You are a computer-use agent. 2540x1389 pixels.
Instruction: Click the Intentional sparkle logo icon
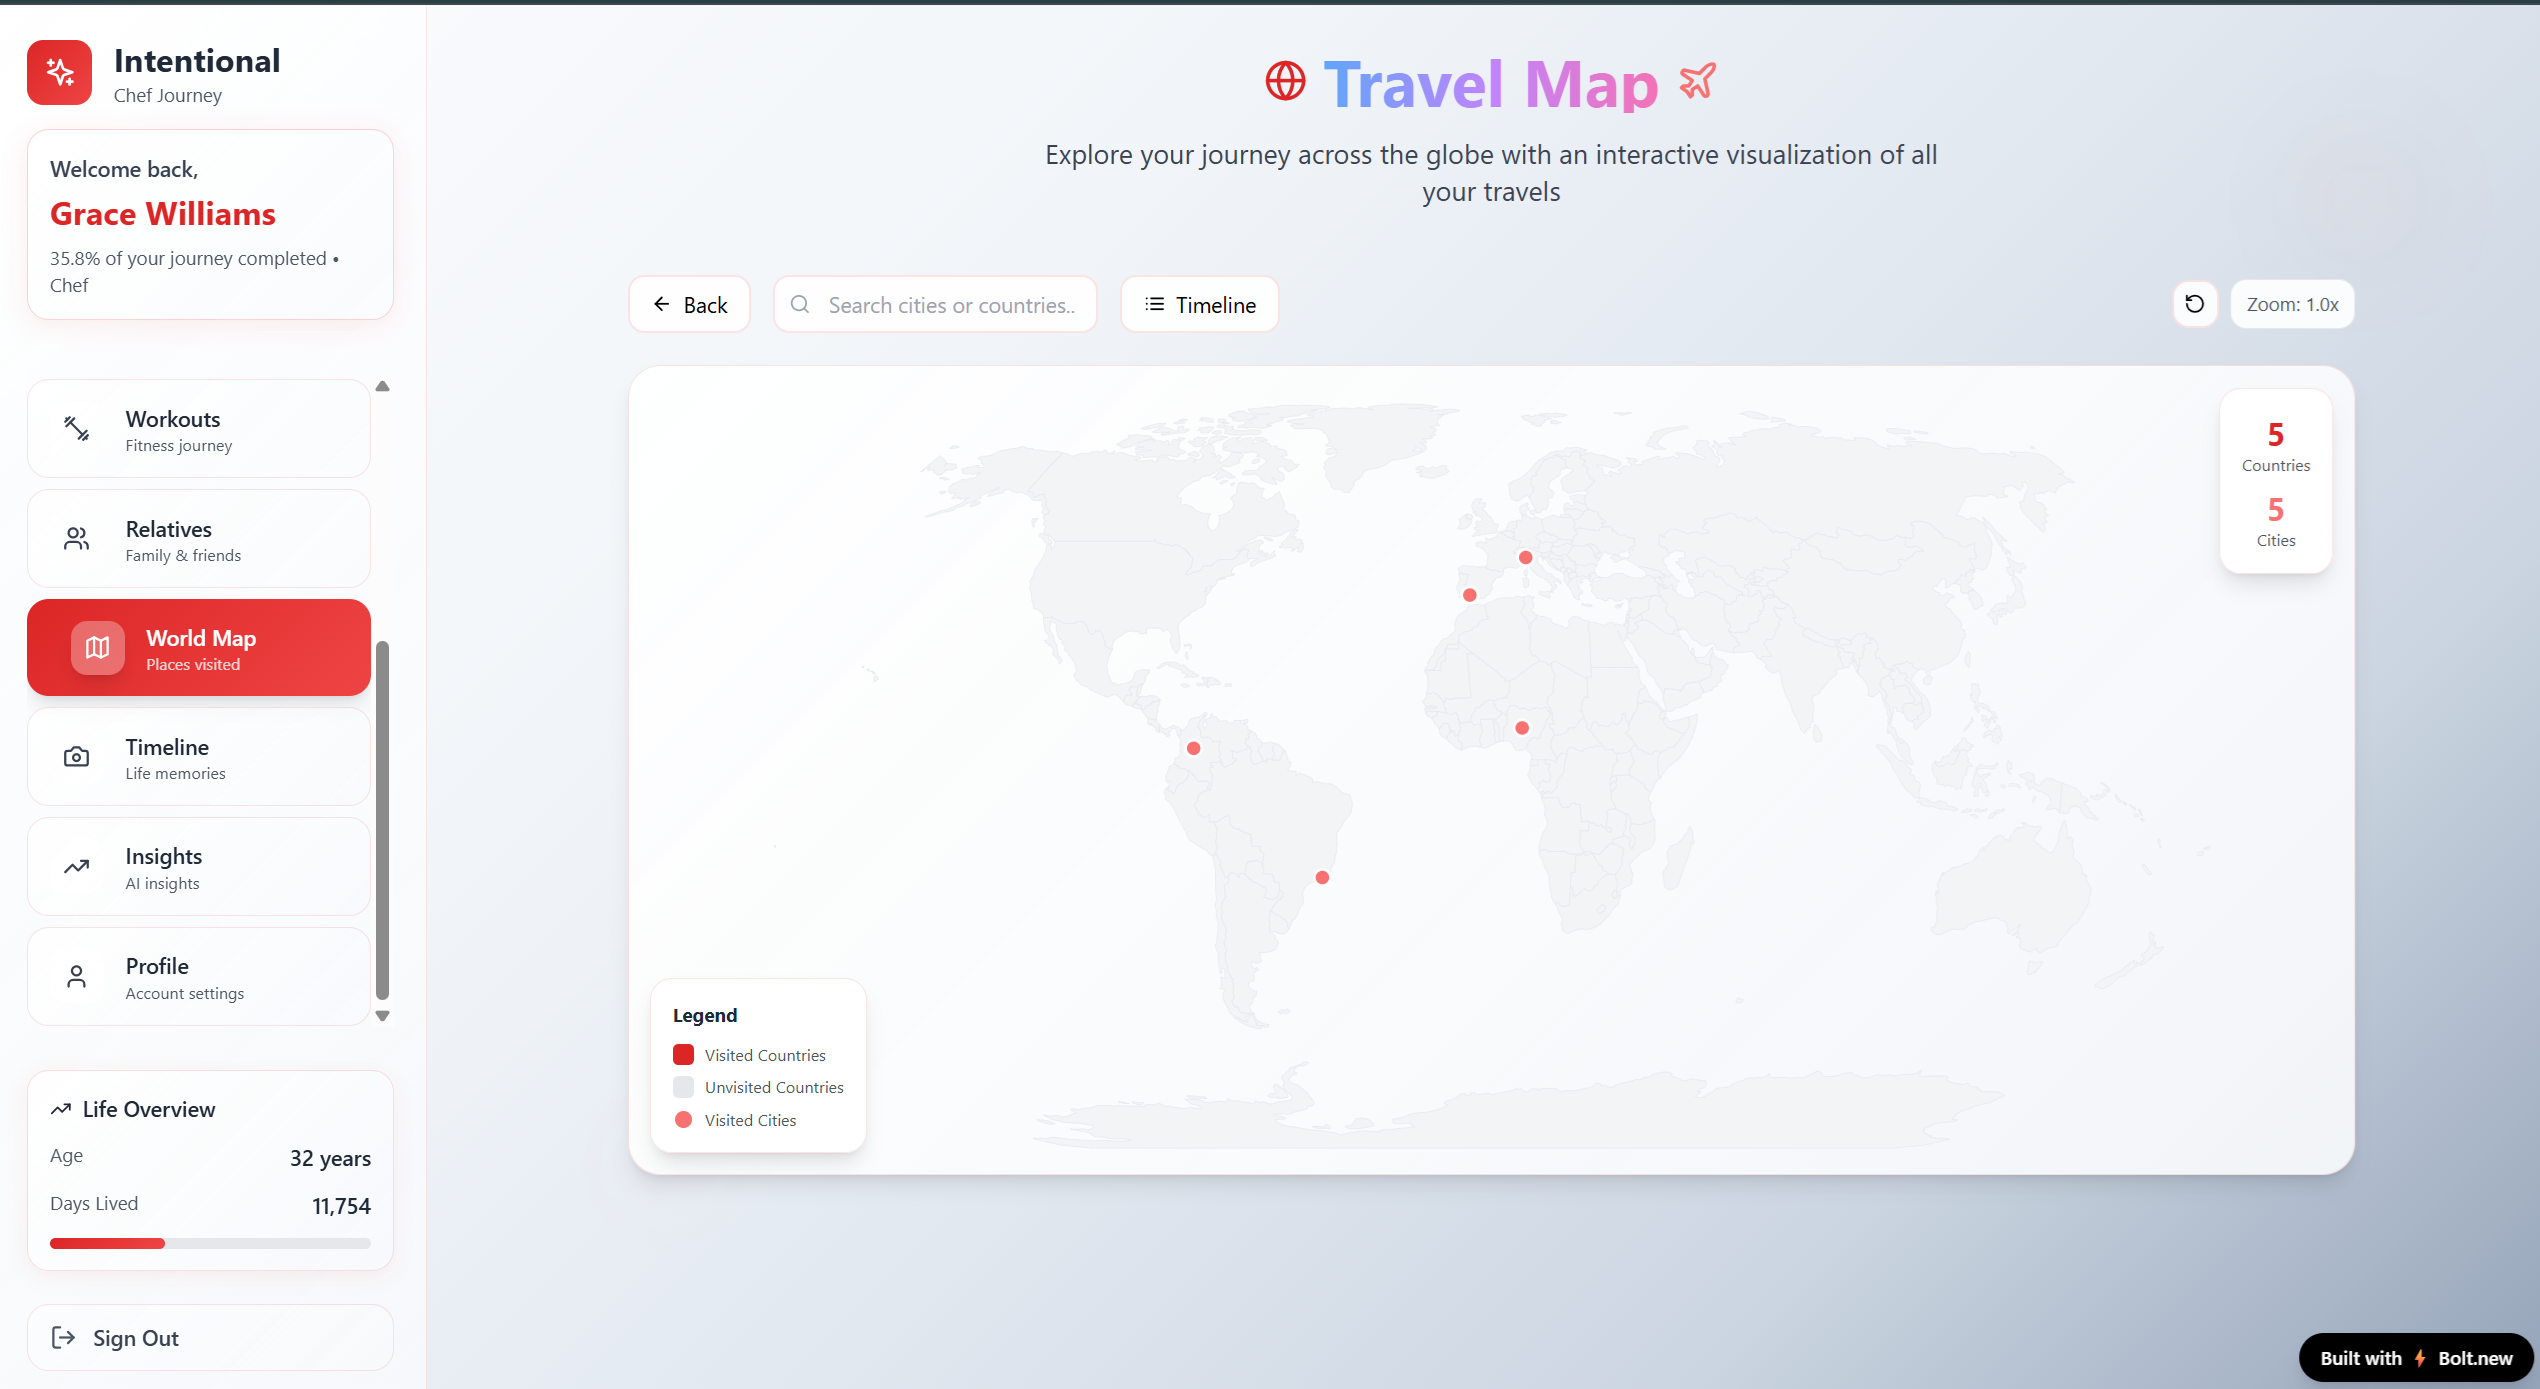pyautogui.click(x=60, y=72)
